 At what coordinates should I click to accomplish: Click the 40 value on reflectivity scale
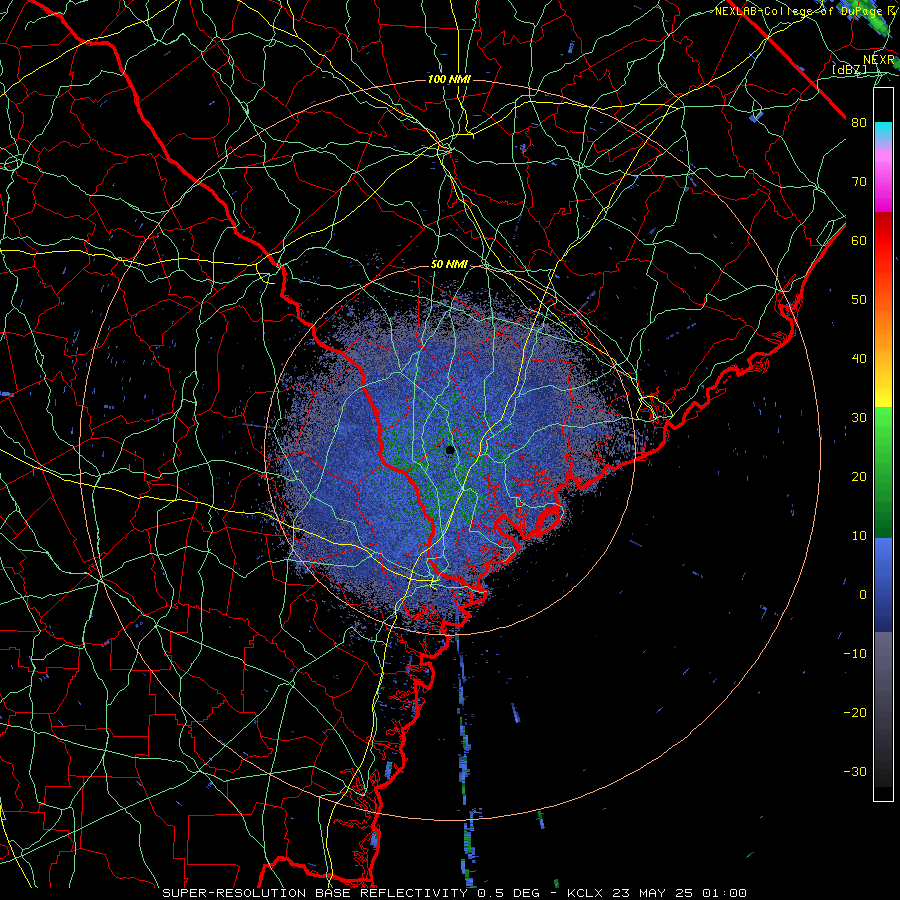click(859, 359)
